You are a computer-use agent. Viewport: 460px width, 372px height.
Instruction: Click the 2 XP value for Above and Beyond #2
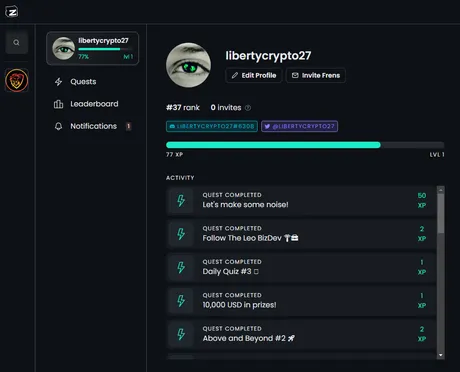coord(422,334)
